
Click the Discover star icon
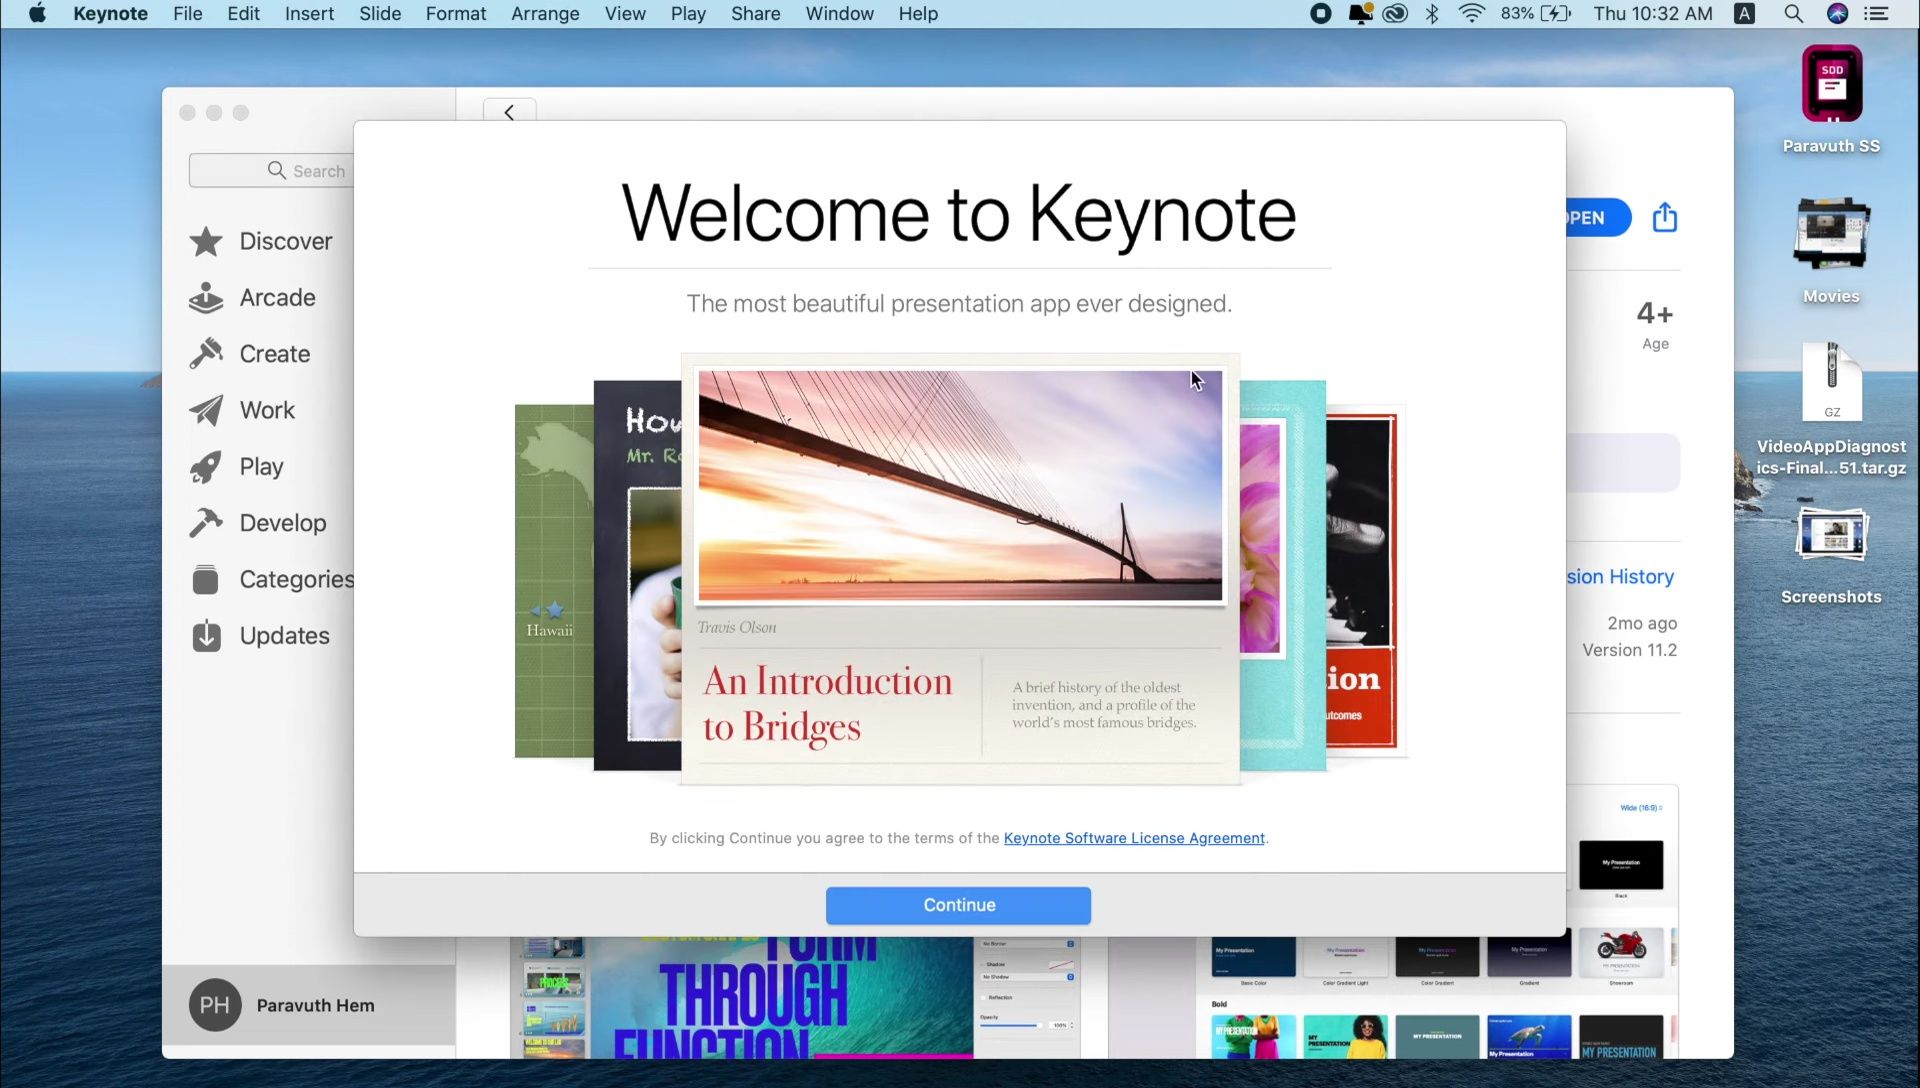[206, 241]
